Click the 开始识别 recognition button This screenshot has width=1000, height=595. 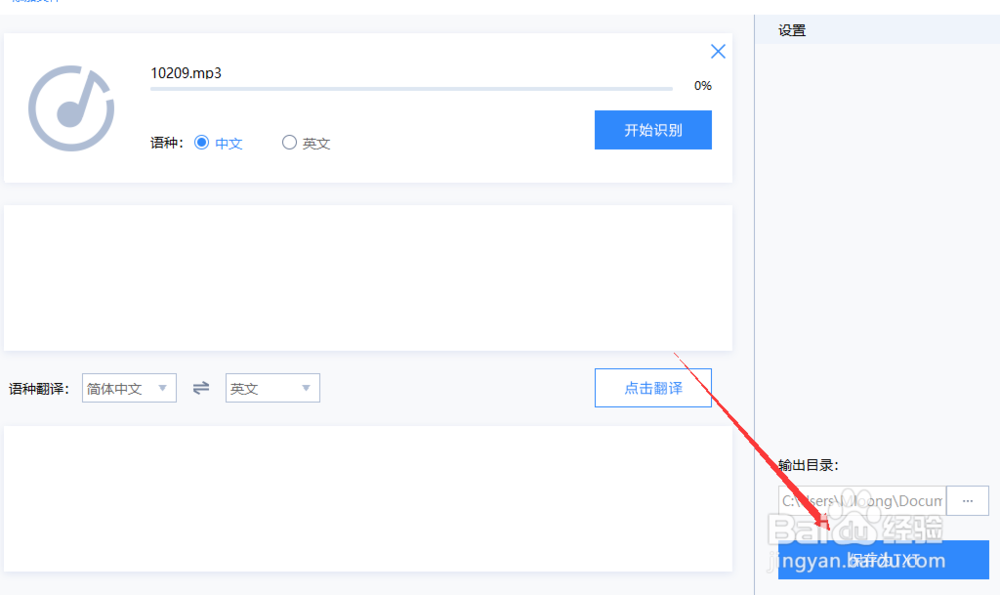coord(653,129)
